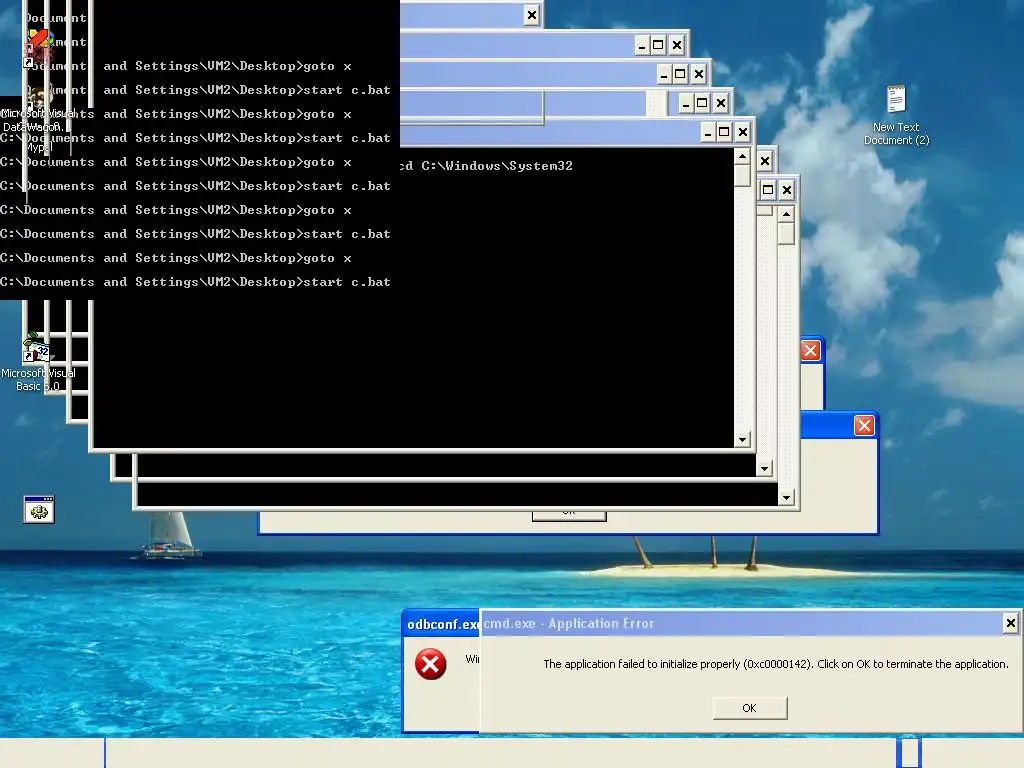Open the Microsoft Visual Basic 6.0 shortcut
The image size is (1024, 768).
pyautogui.click(x=38, y=363)
